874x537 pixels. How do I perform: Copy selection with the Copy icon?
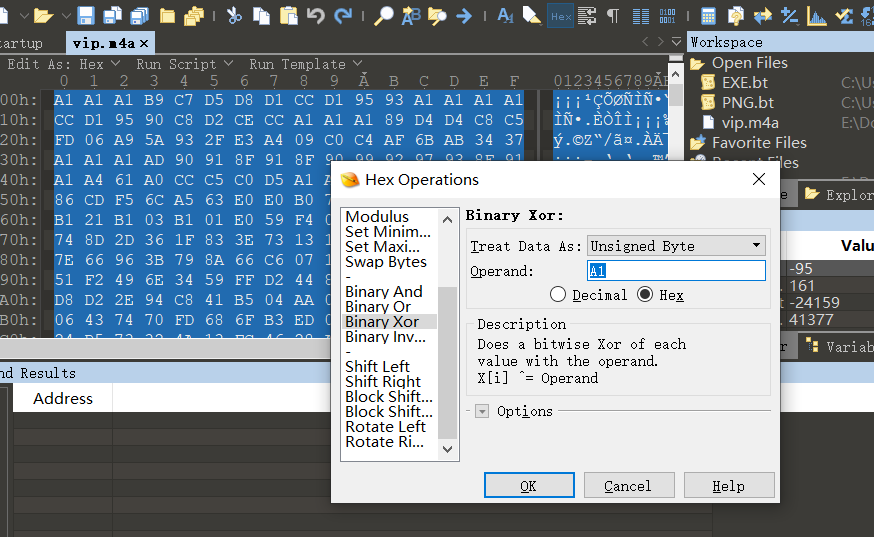point(261,16)
